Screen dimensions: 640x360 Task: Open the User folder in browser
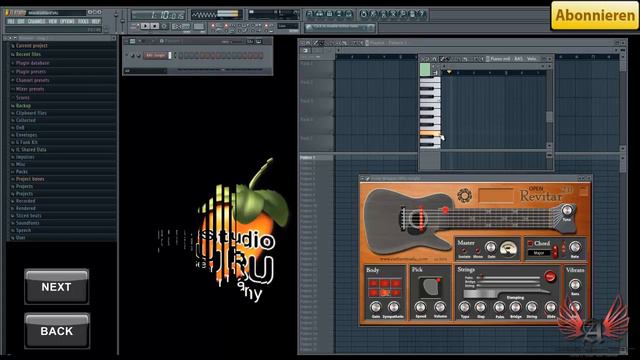(x=20, y=238)
